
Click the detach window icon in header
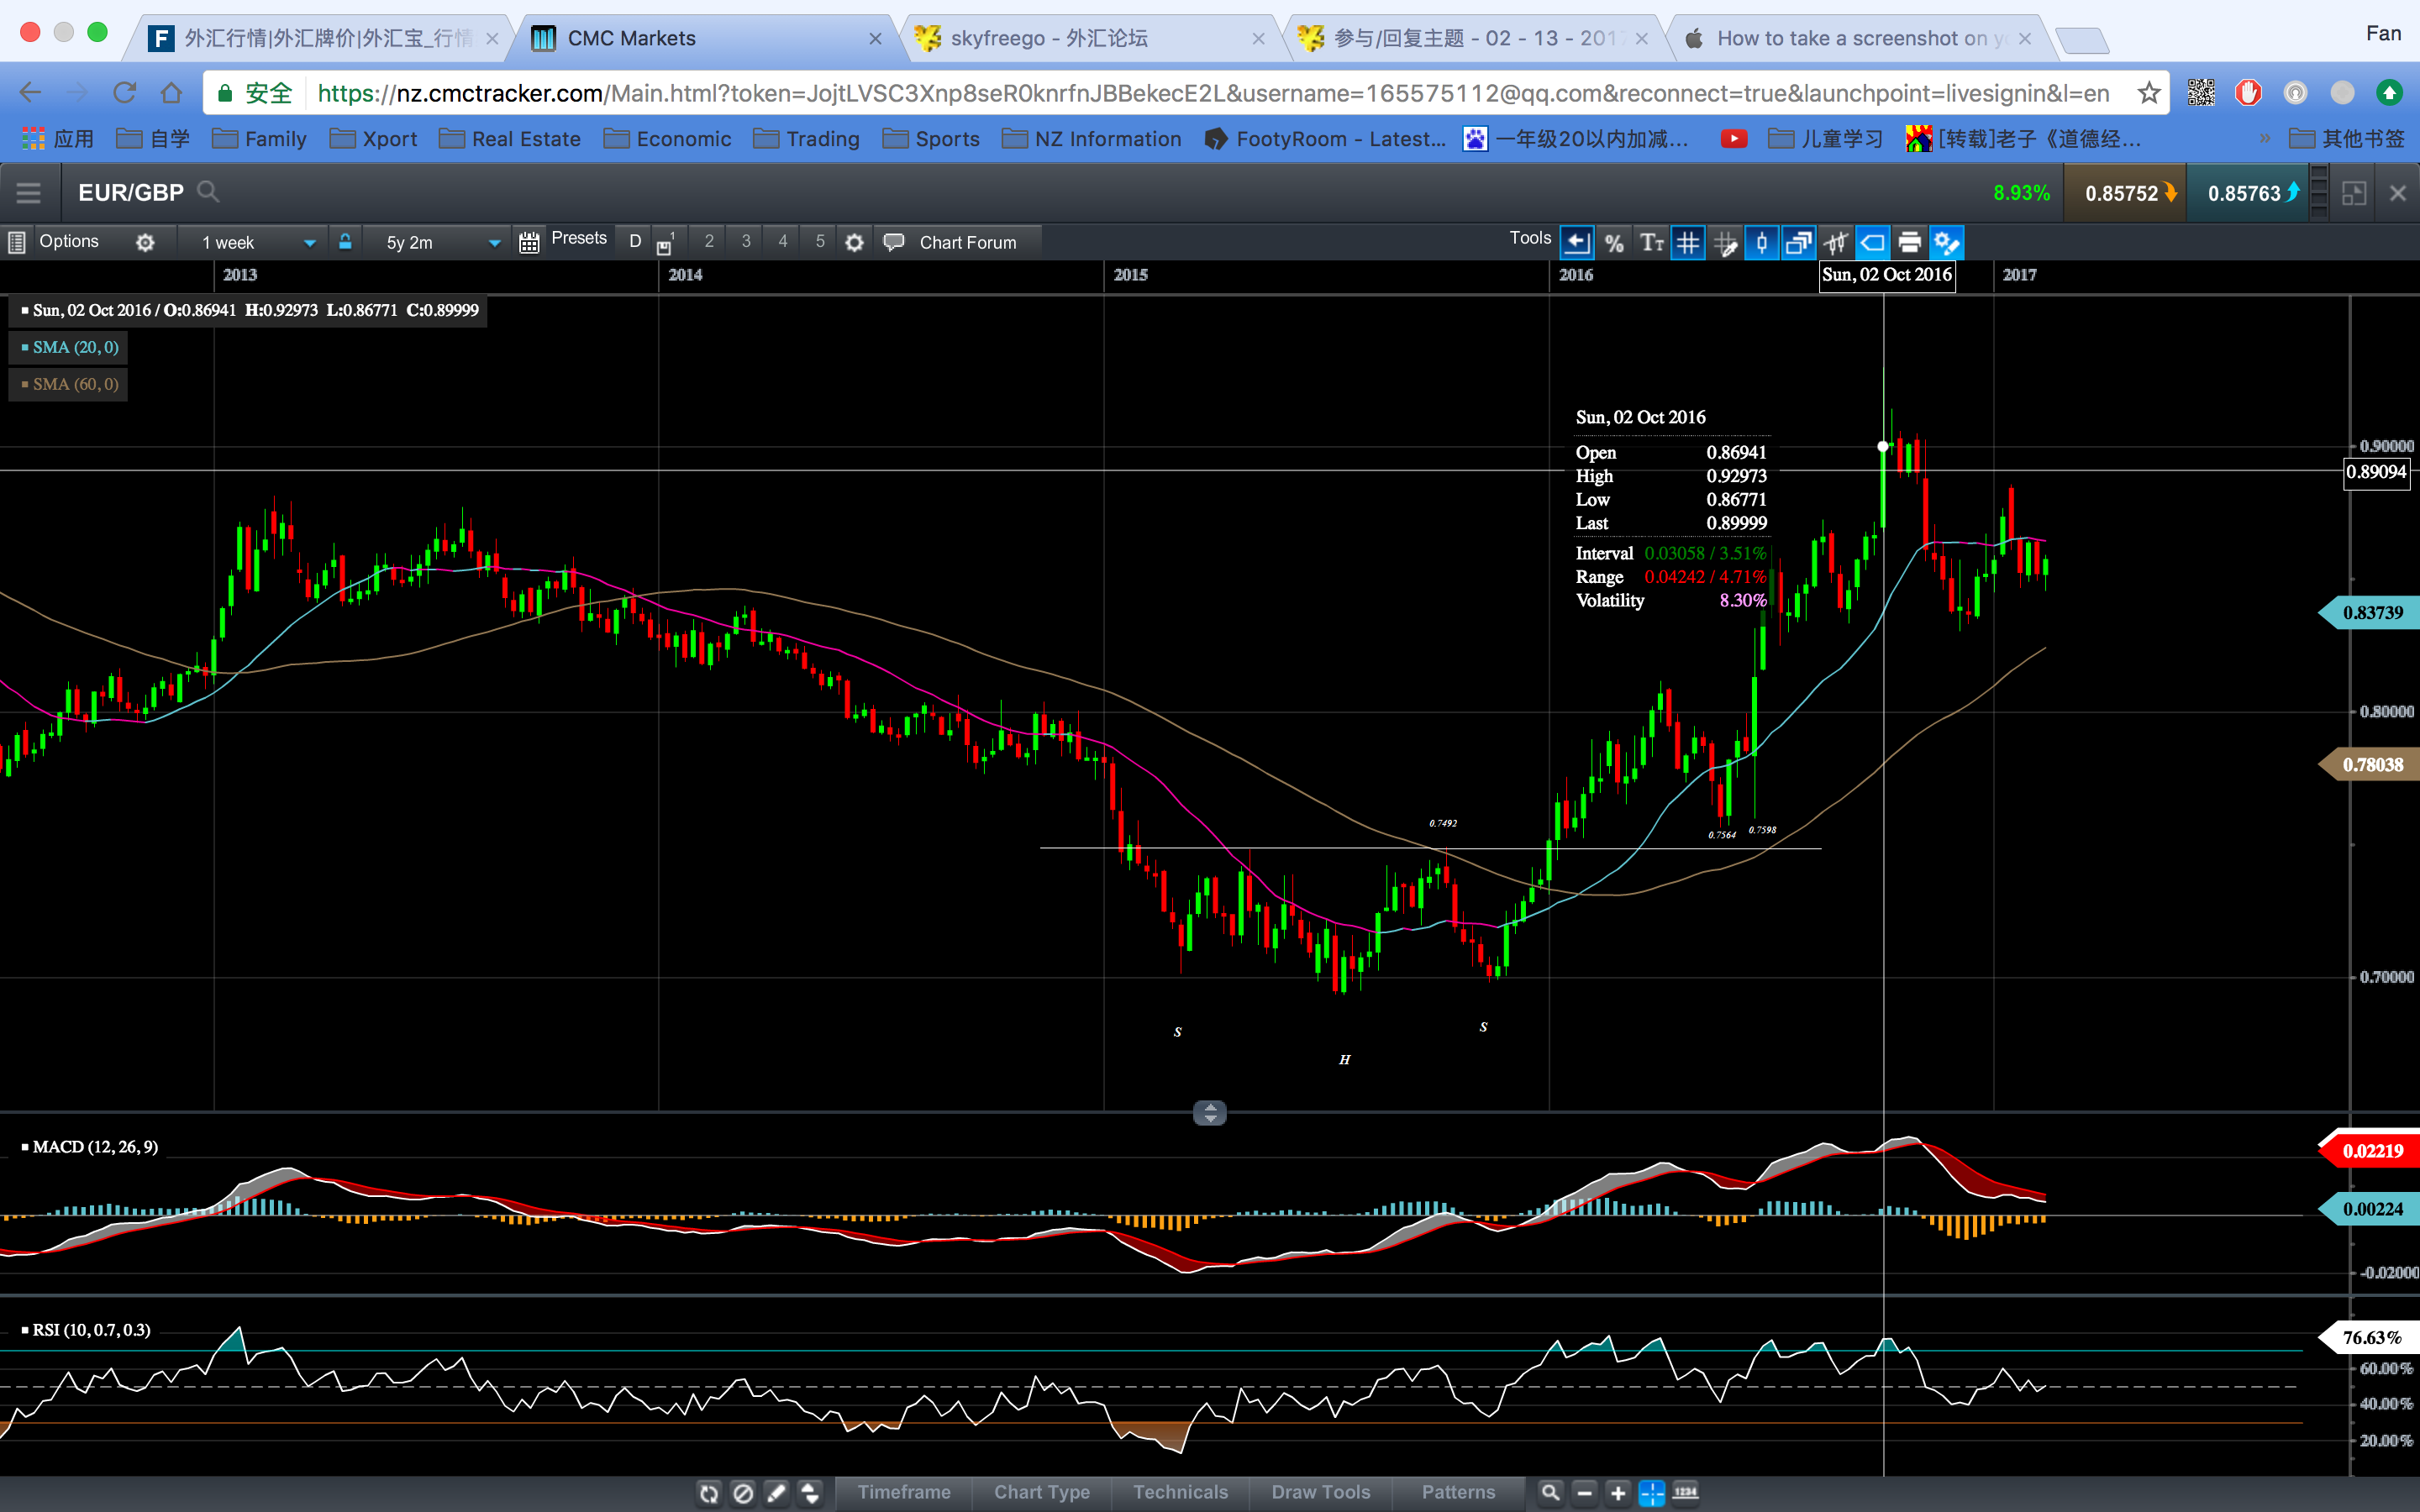point(2354,193)
